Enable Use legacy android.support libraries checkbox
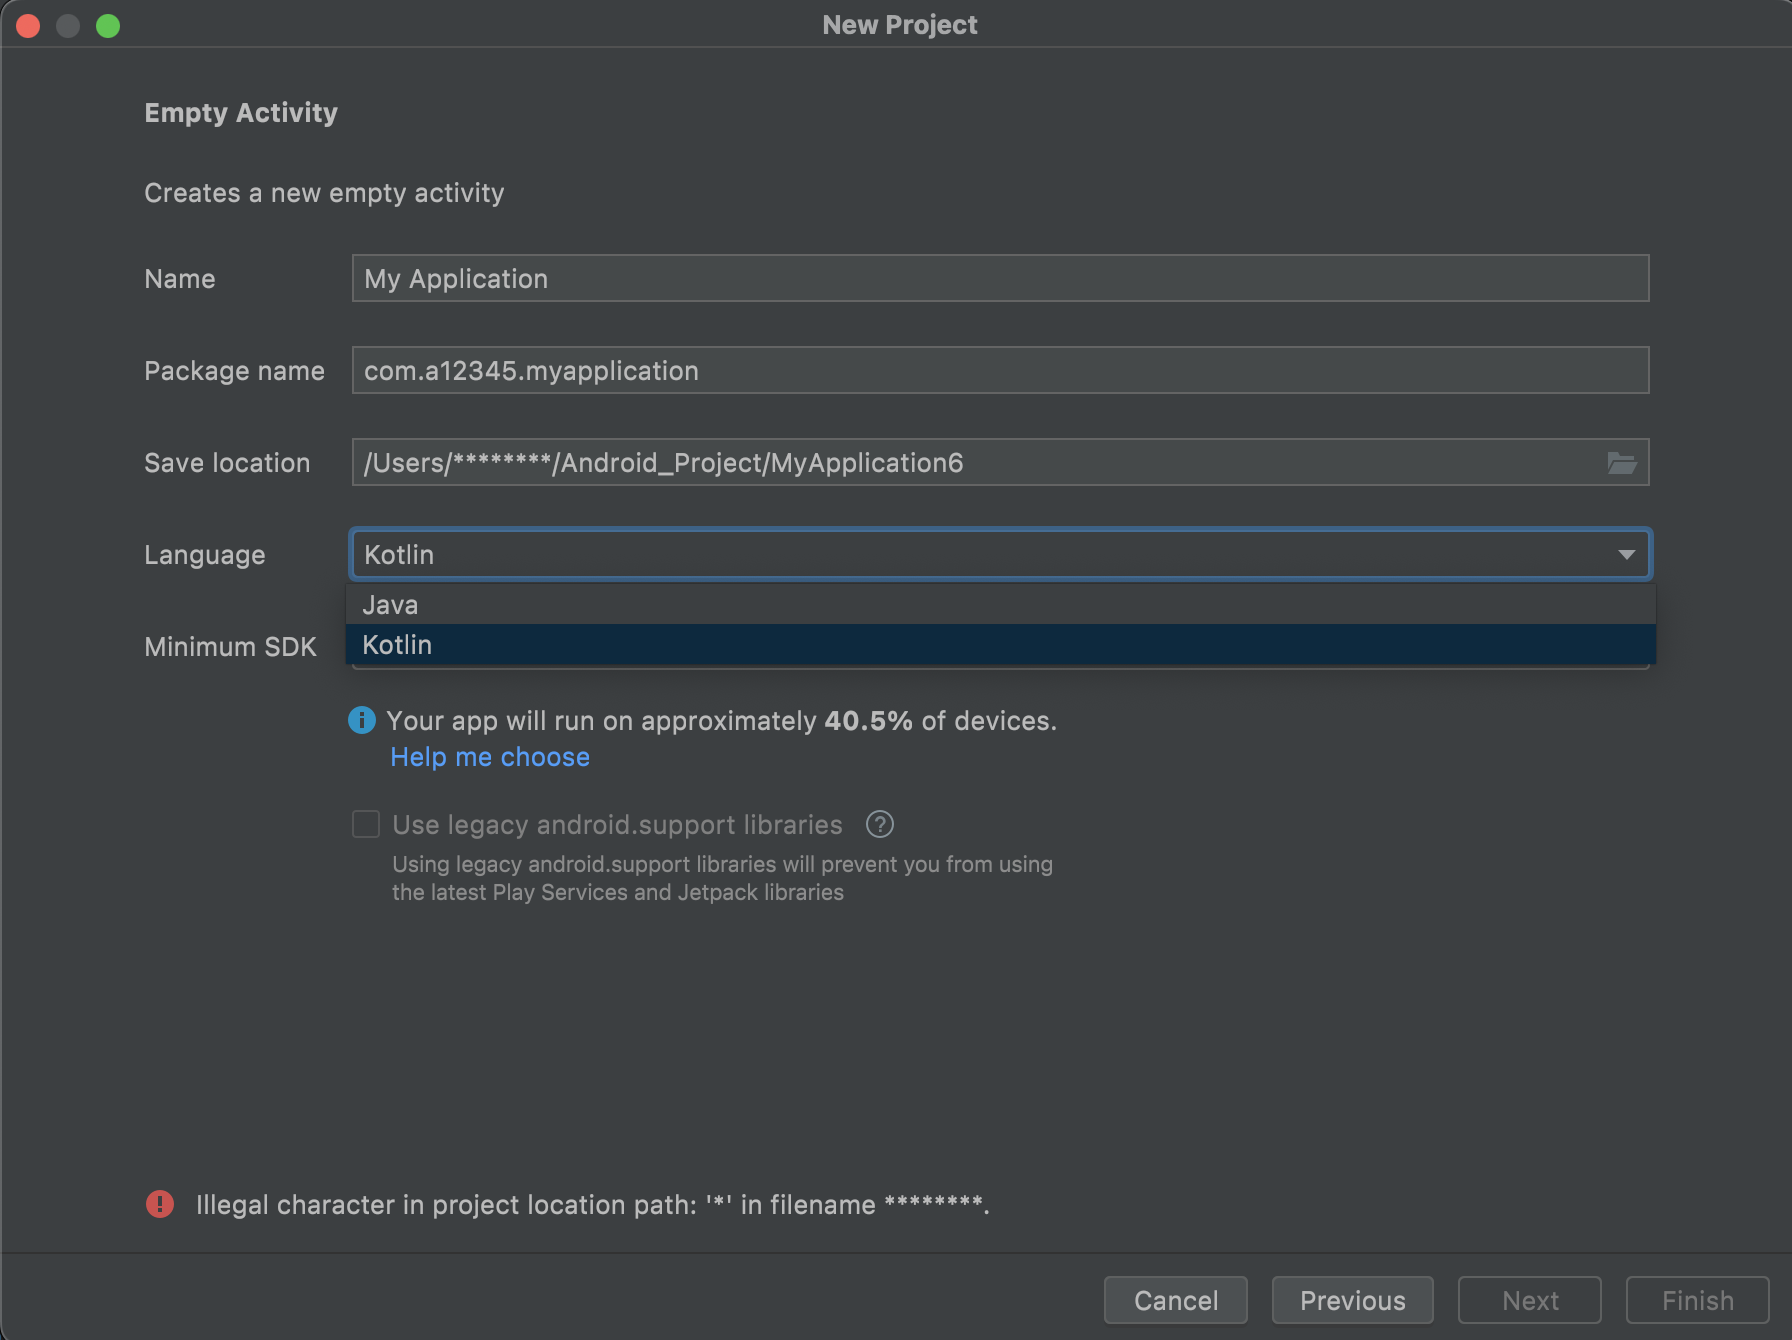The width and height of the screenshot is (1792, 1340). click(x=366, y=825)
